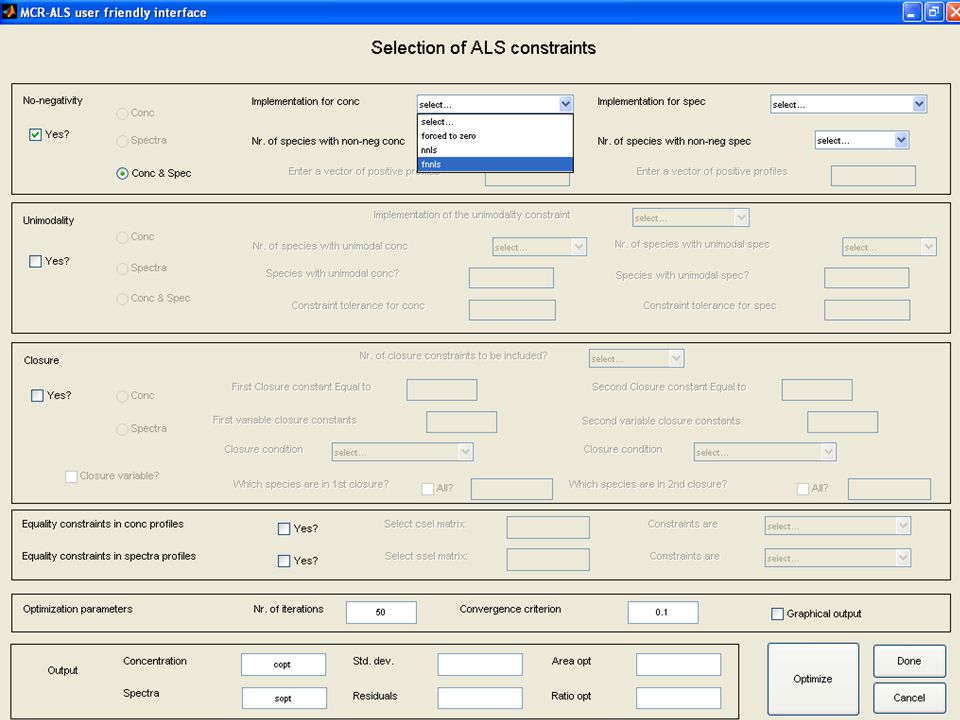Tick Yes for equality constraints in spectra profiles

click(284, 561)
